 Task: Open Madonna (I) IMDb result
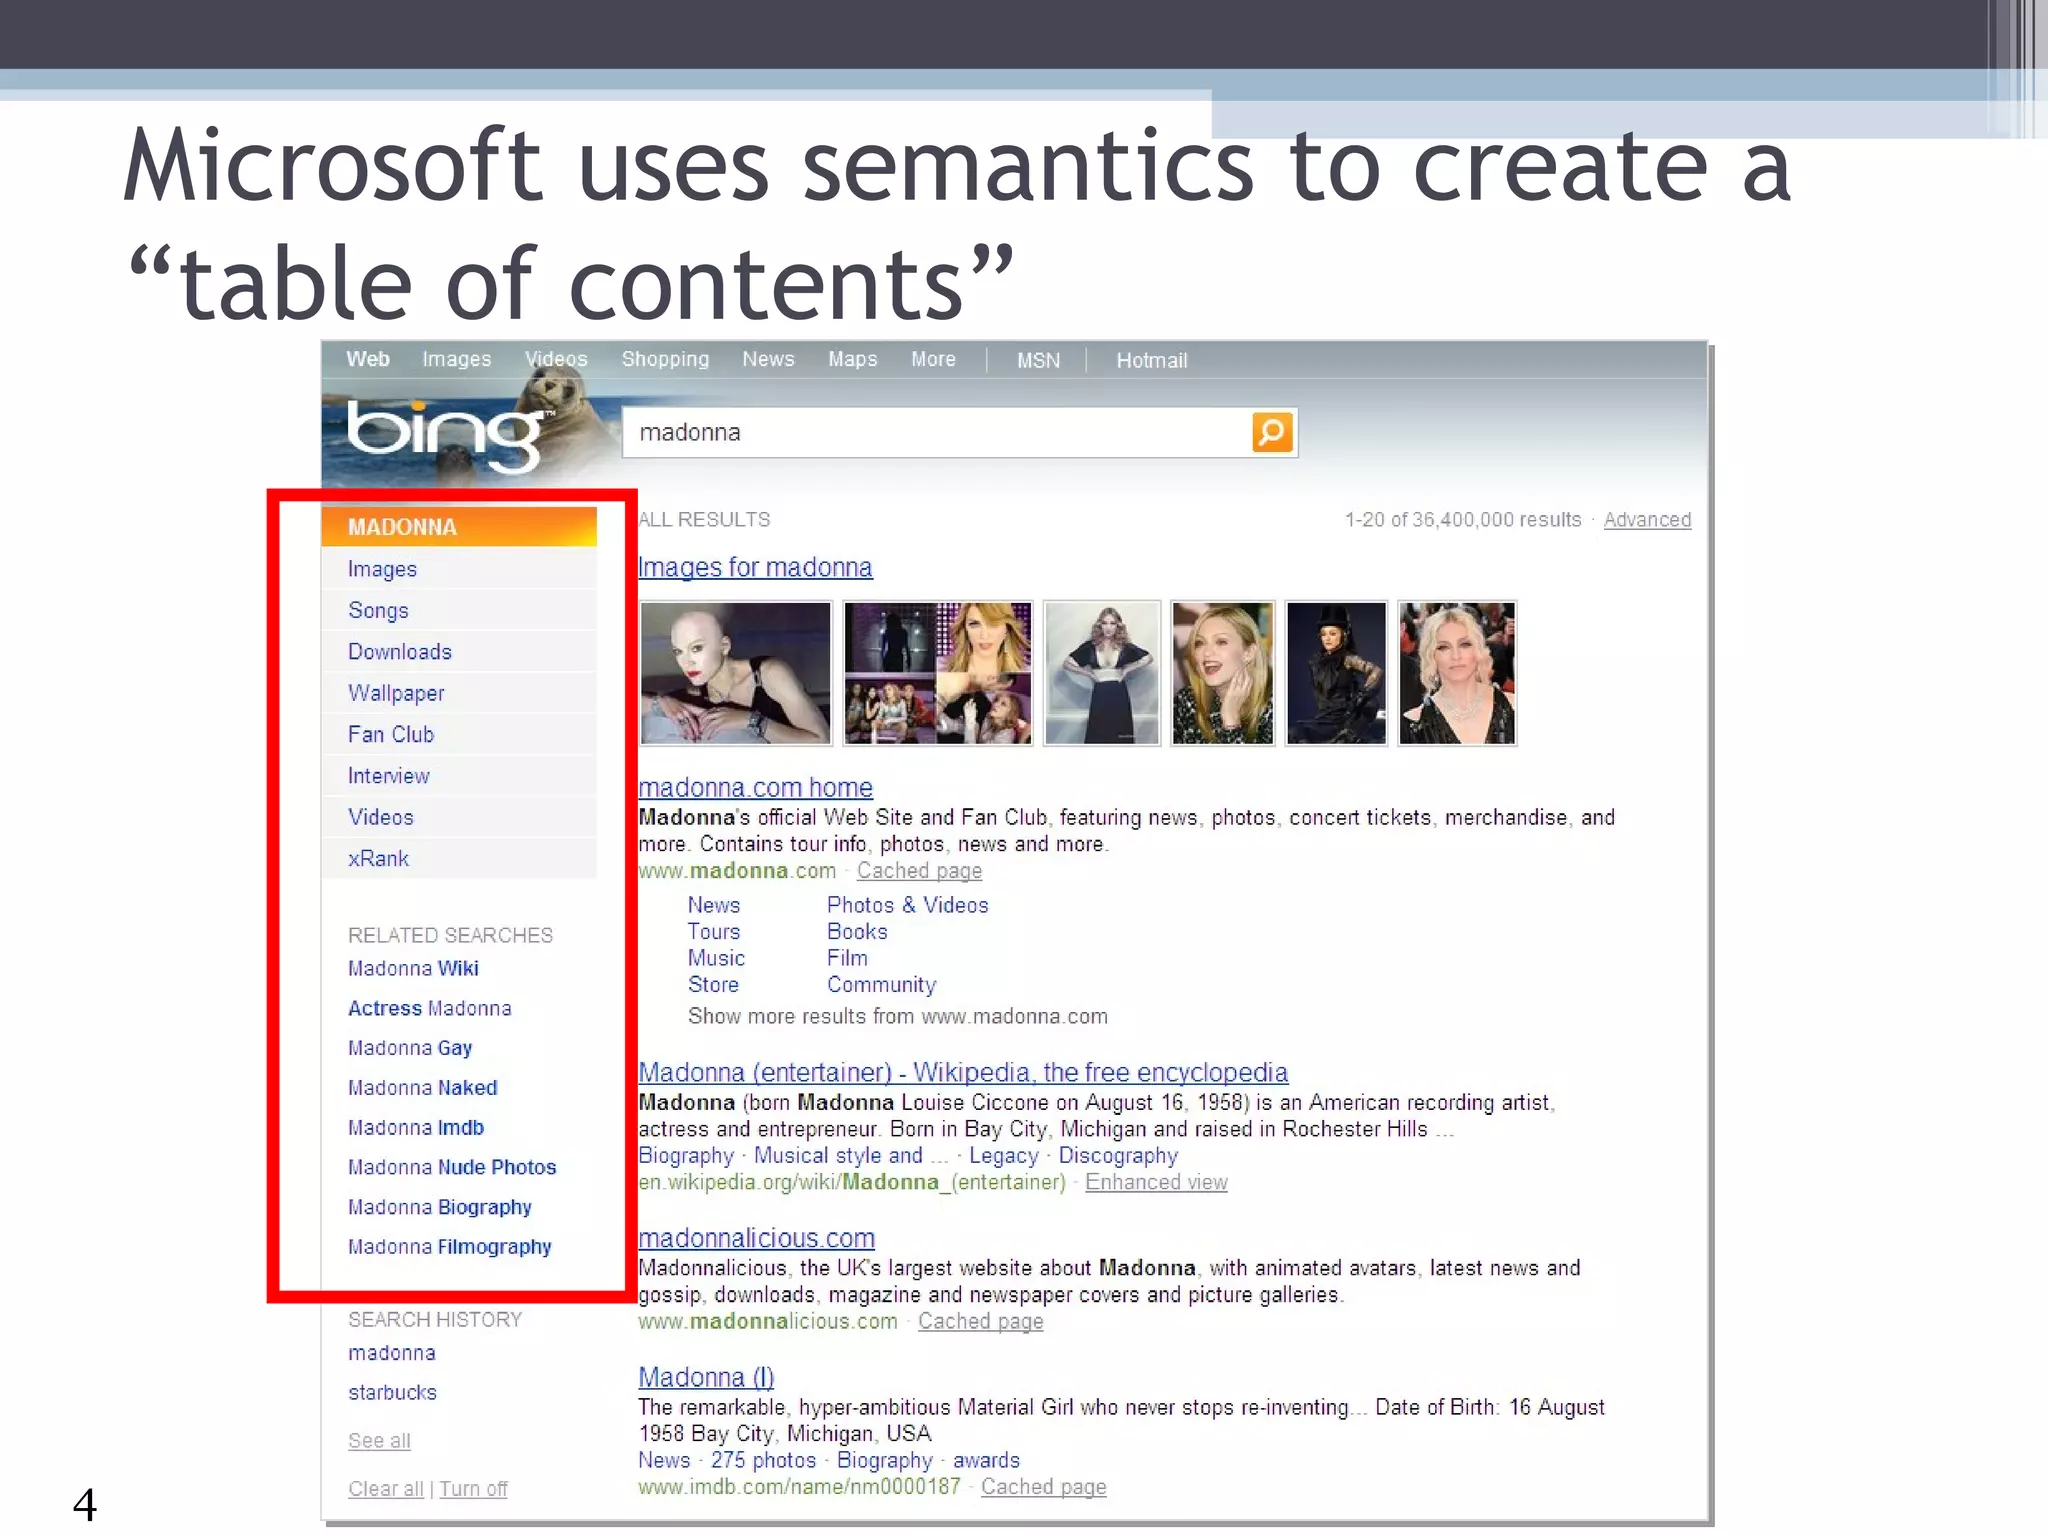coord(706,1377)
